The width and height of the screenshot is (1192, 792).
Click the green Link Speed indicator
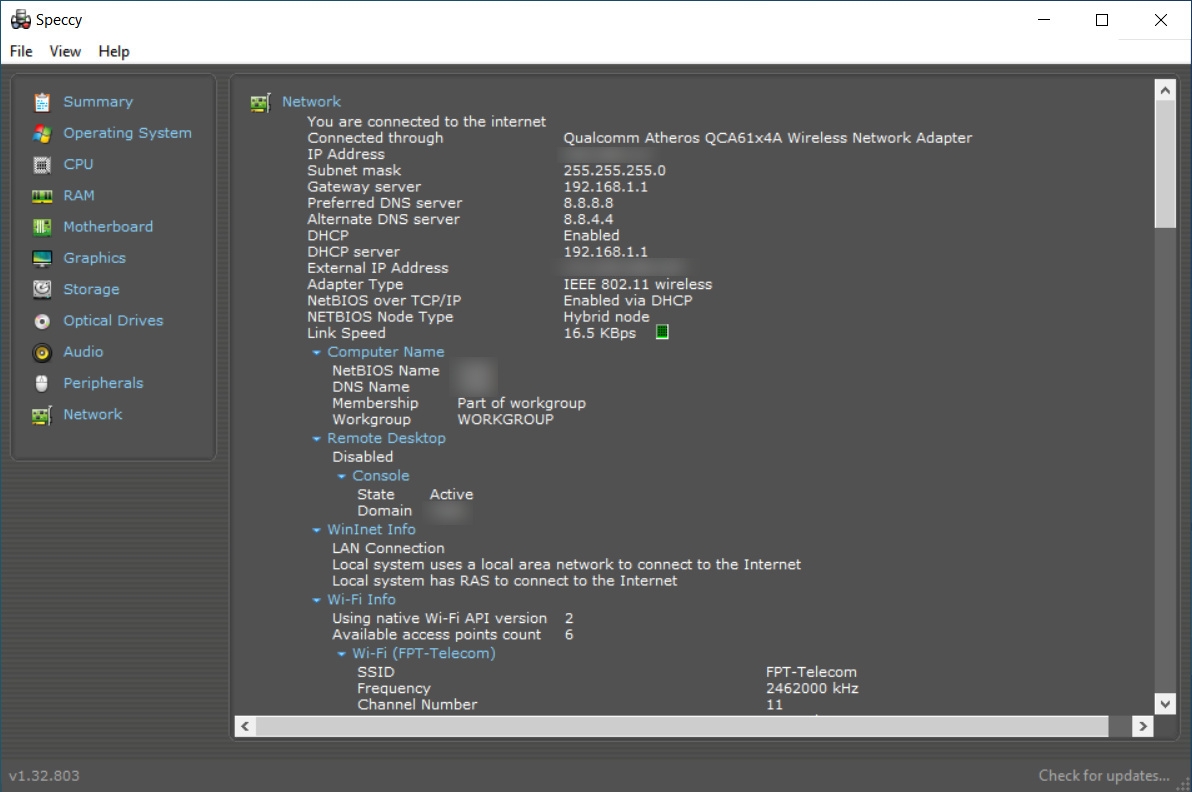[662, 332]
